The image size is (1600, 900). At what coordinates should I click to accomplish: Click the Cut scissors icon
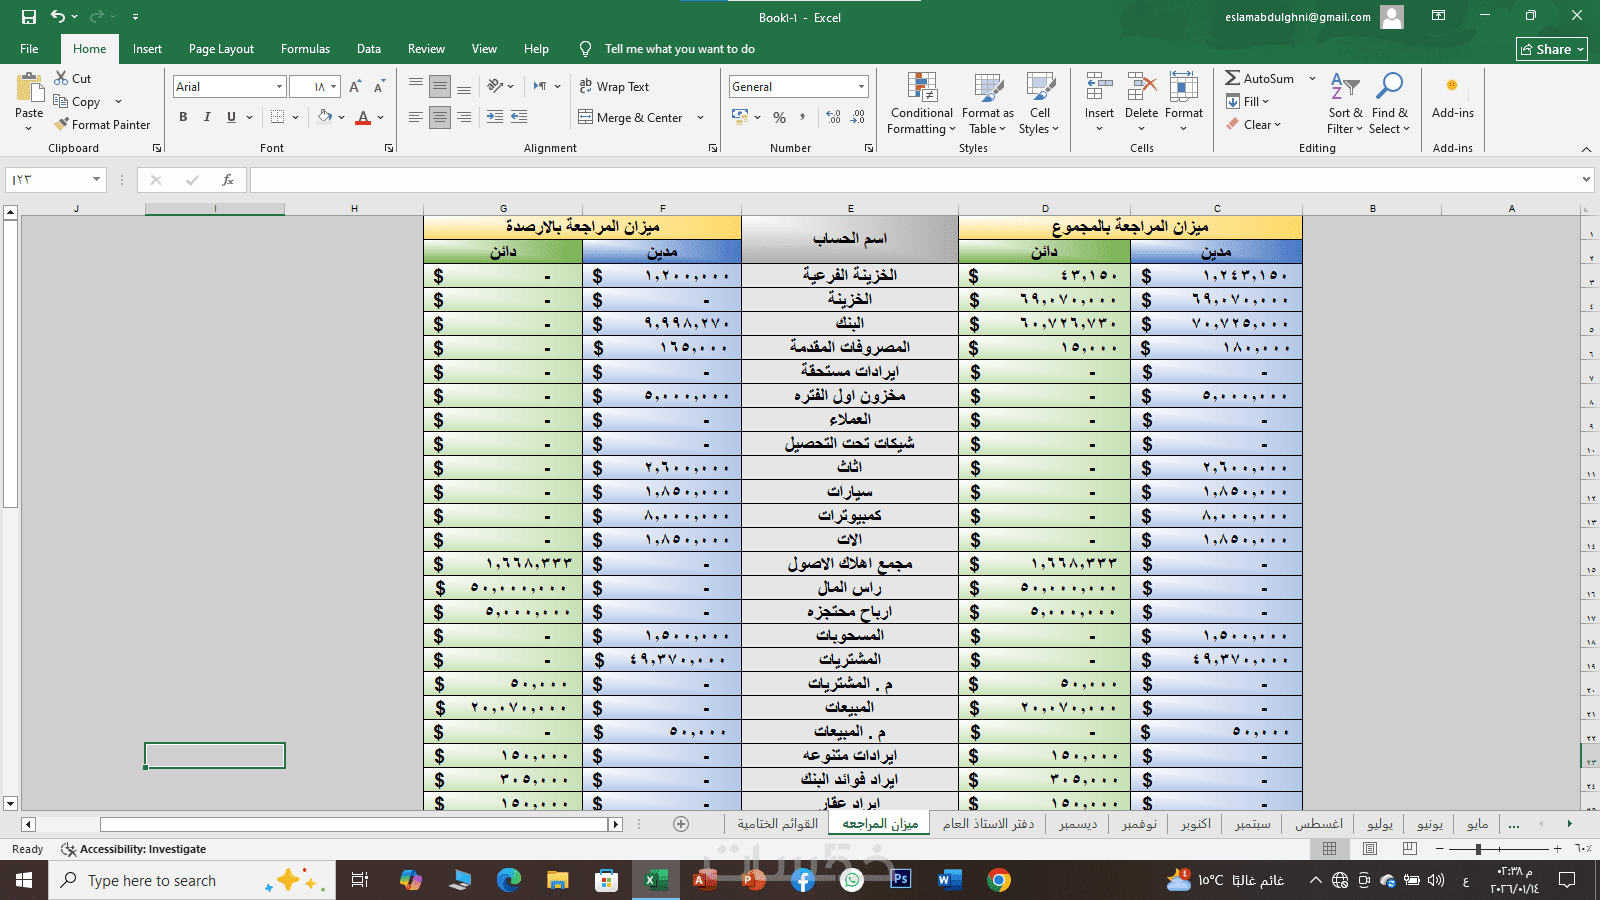pos(61,78)
